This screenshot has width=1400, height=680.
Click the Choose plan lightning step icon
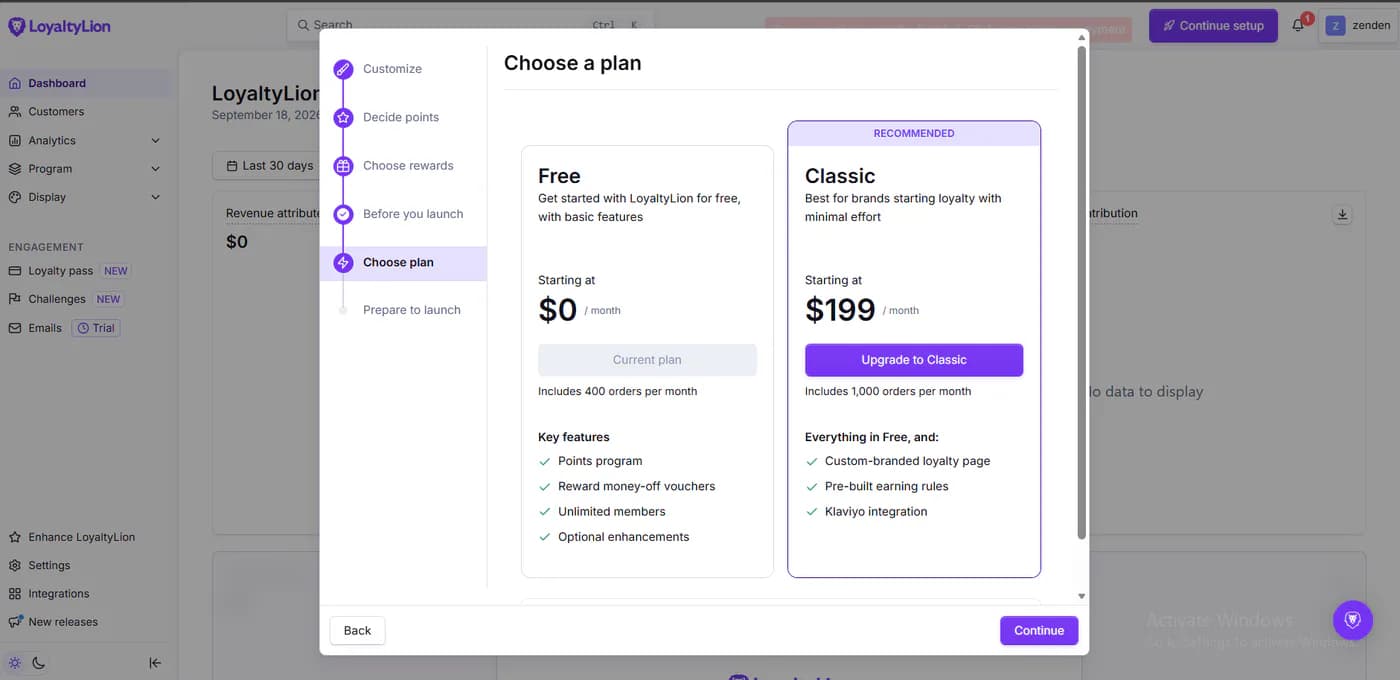coord(343,262)
